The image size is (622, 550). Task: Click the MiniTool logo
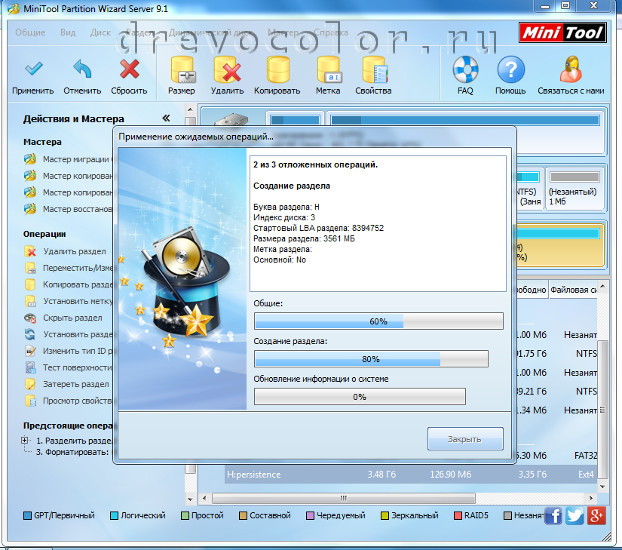click(x=562, y=32)
